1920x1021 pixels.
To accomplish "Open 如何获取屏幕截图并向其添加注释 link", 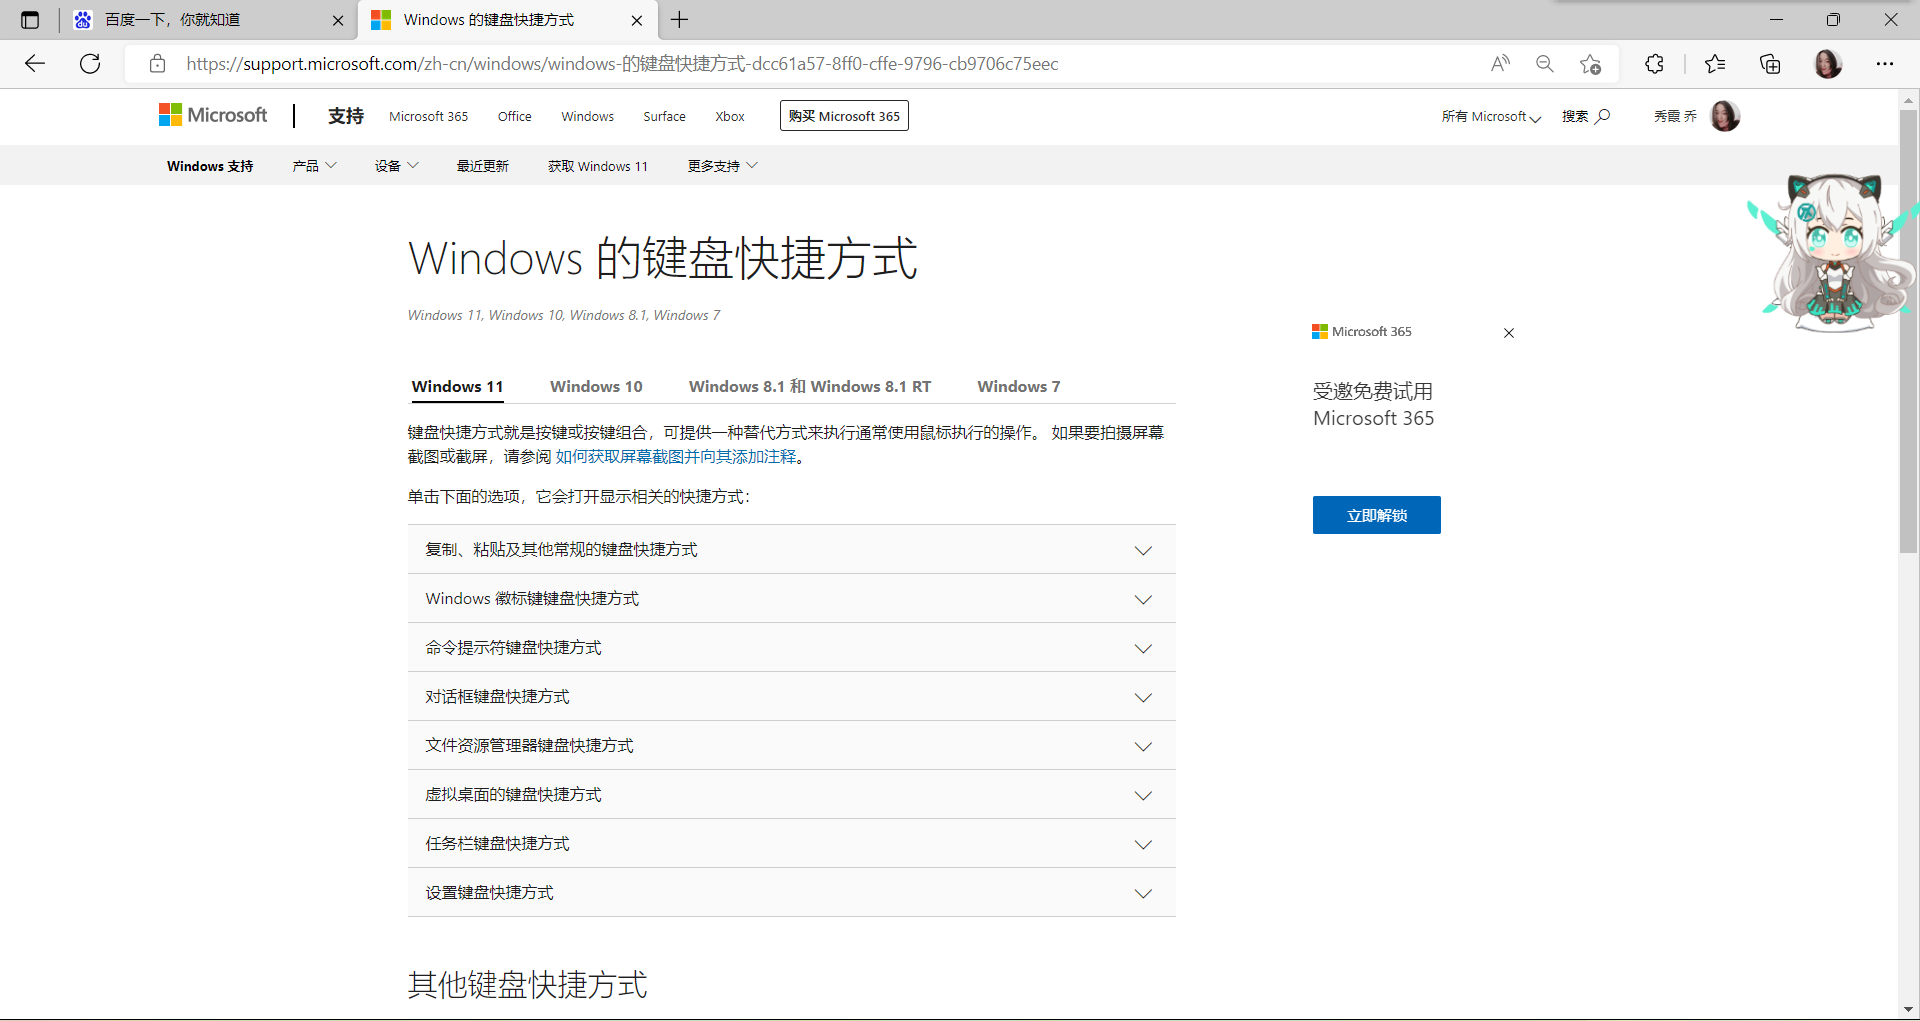I will click(x=676, y=457).
